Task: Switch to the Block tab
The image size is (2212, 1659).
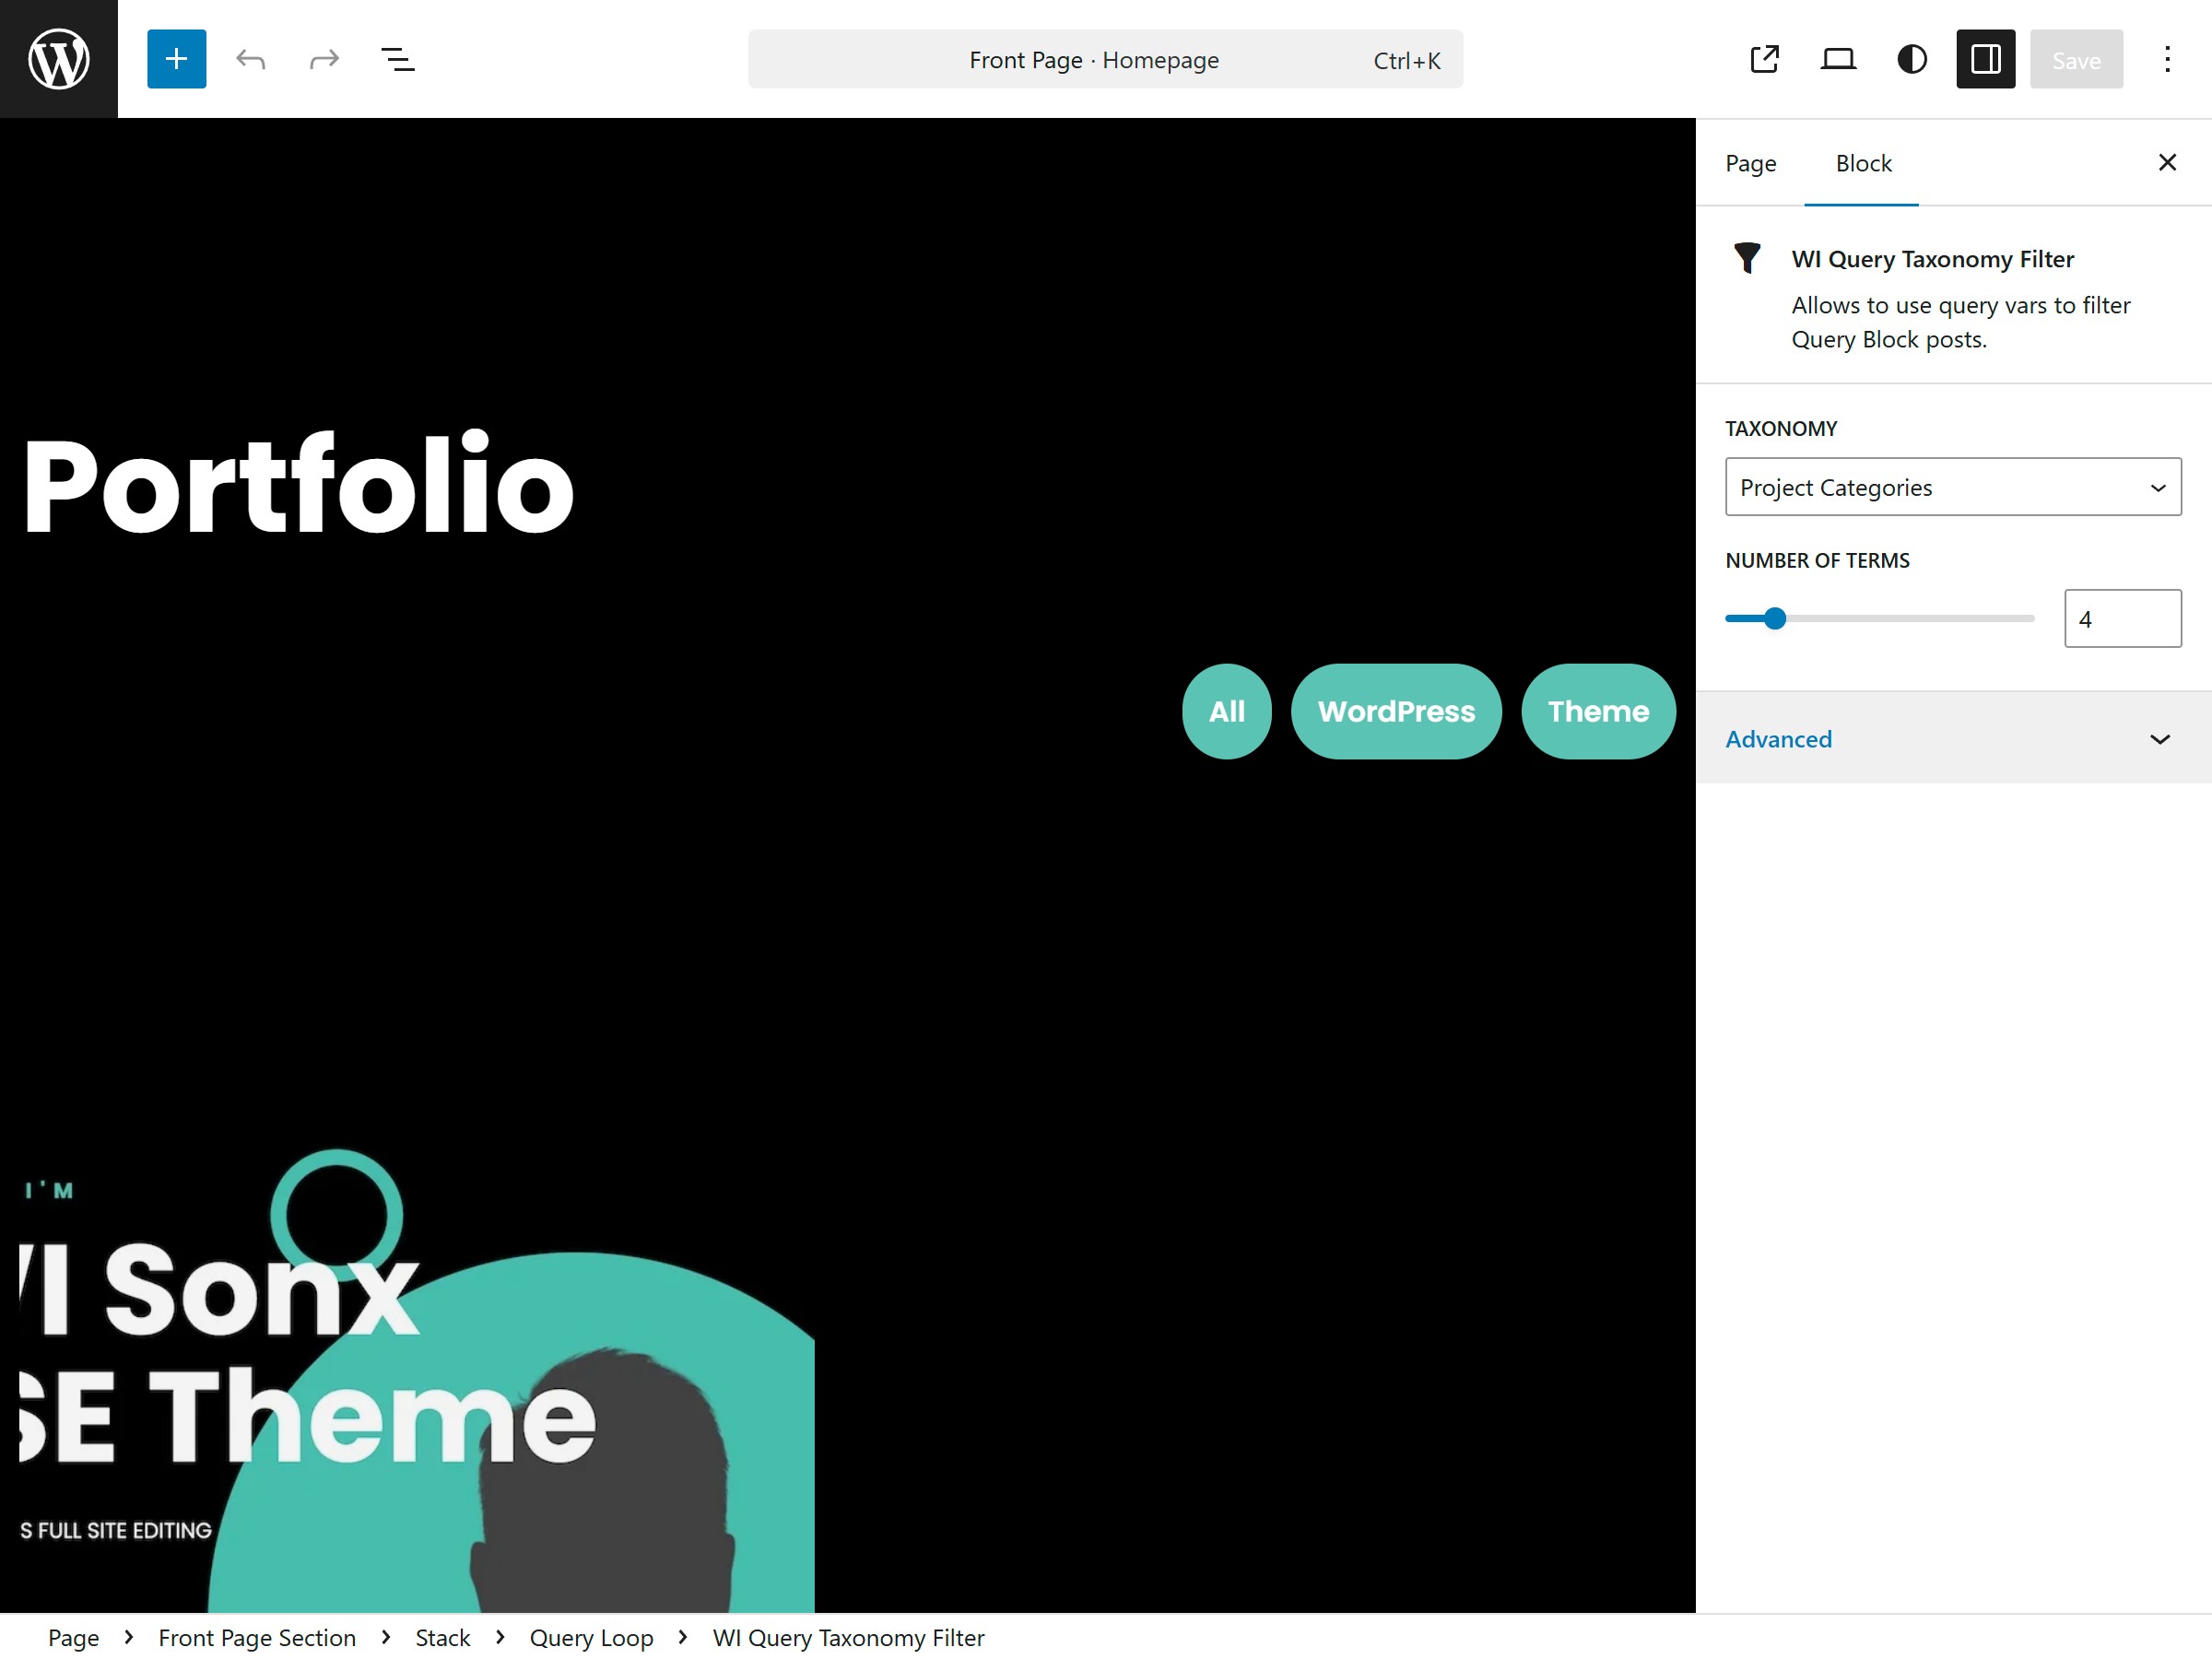Action: (x=1861, y=163)
